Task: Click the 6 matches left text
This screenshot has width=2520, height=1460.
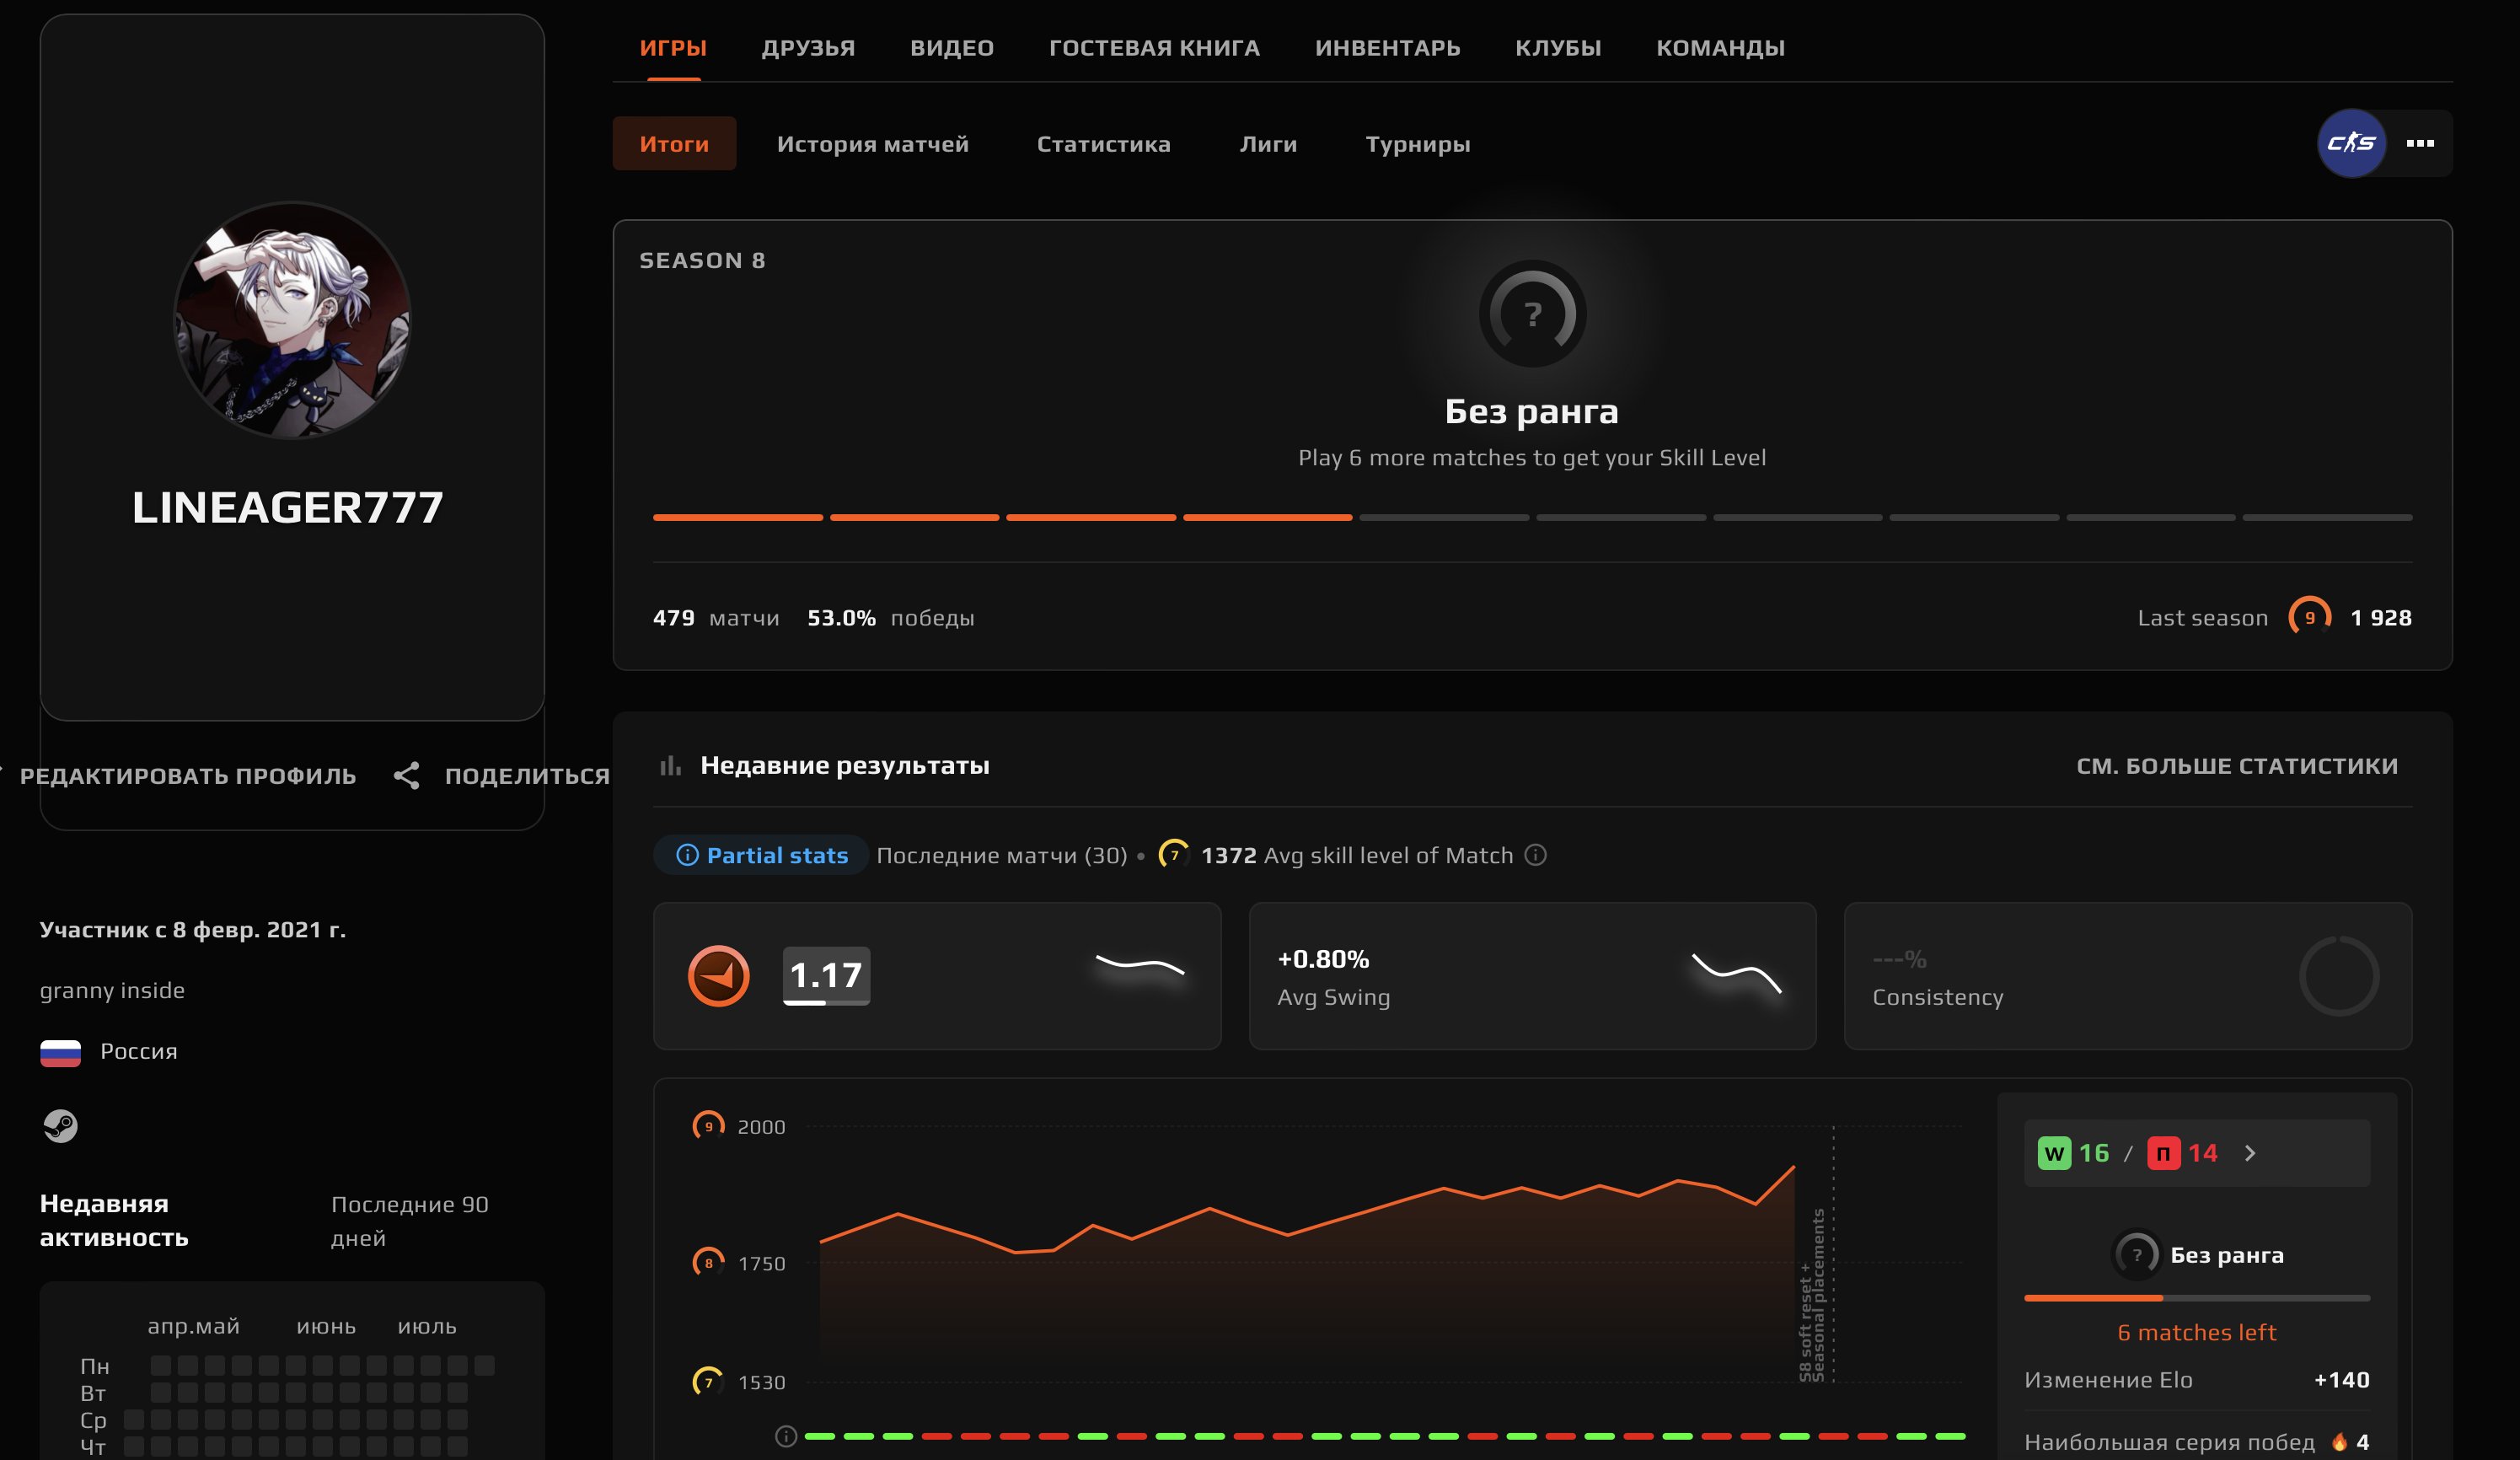Action: 2197,1333
